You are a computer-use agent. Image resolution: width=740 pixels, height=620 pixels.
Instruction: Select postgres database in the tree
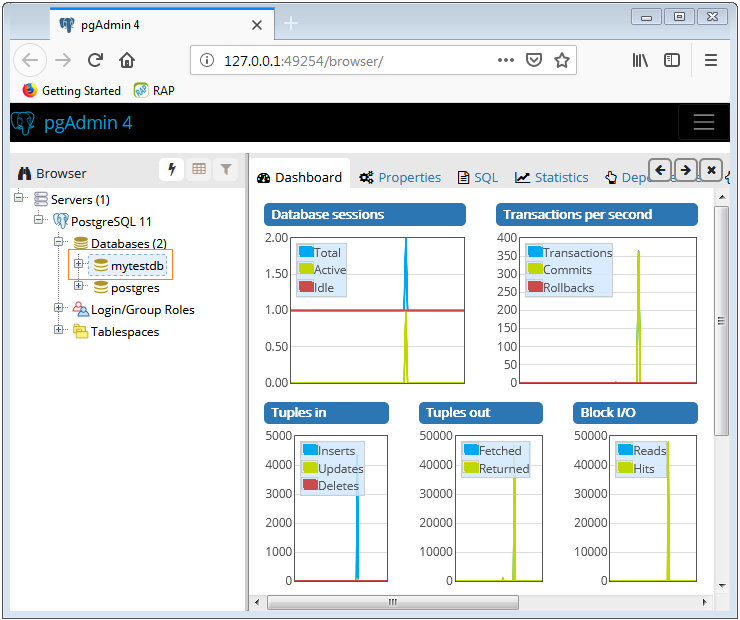coord(126,288)
